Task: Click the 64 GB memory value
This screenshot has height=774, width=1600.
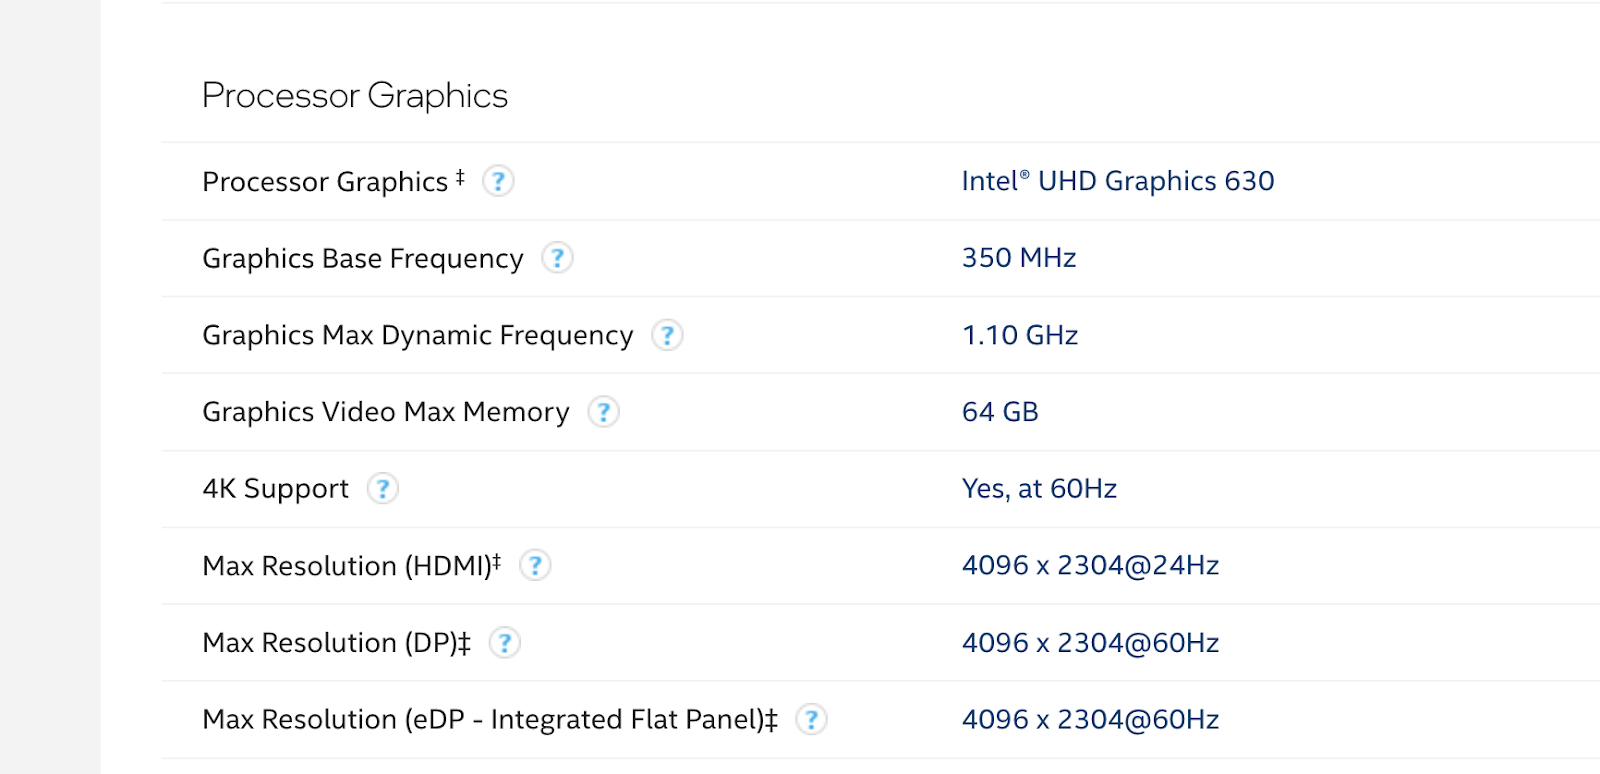Action: [999, 412]
